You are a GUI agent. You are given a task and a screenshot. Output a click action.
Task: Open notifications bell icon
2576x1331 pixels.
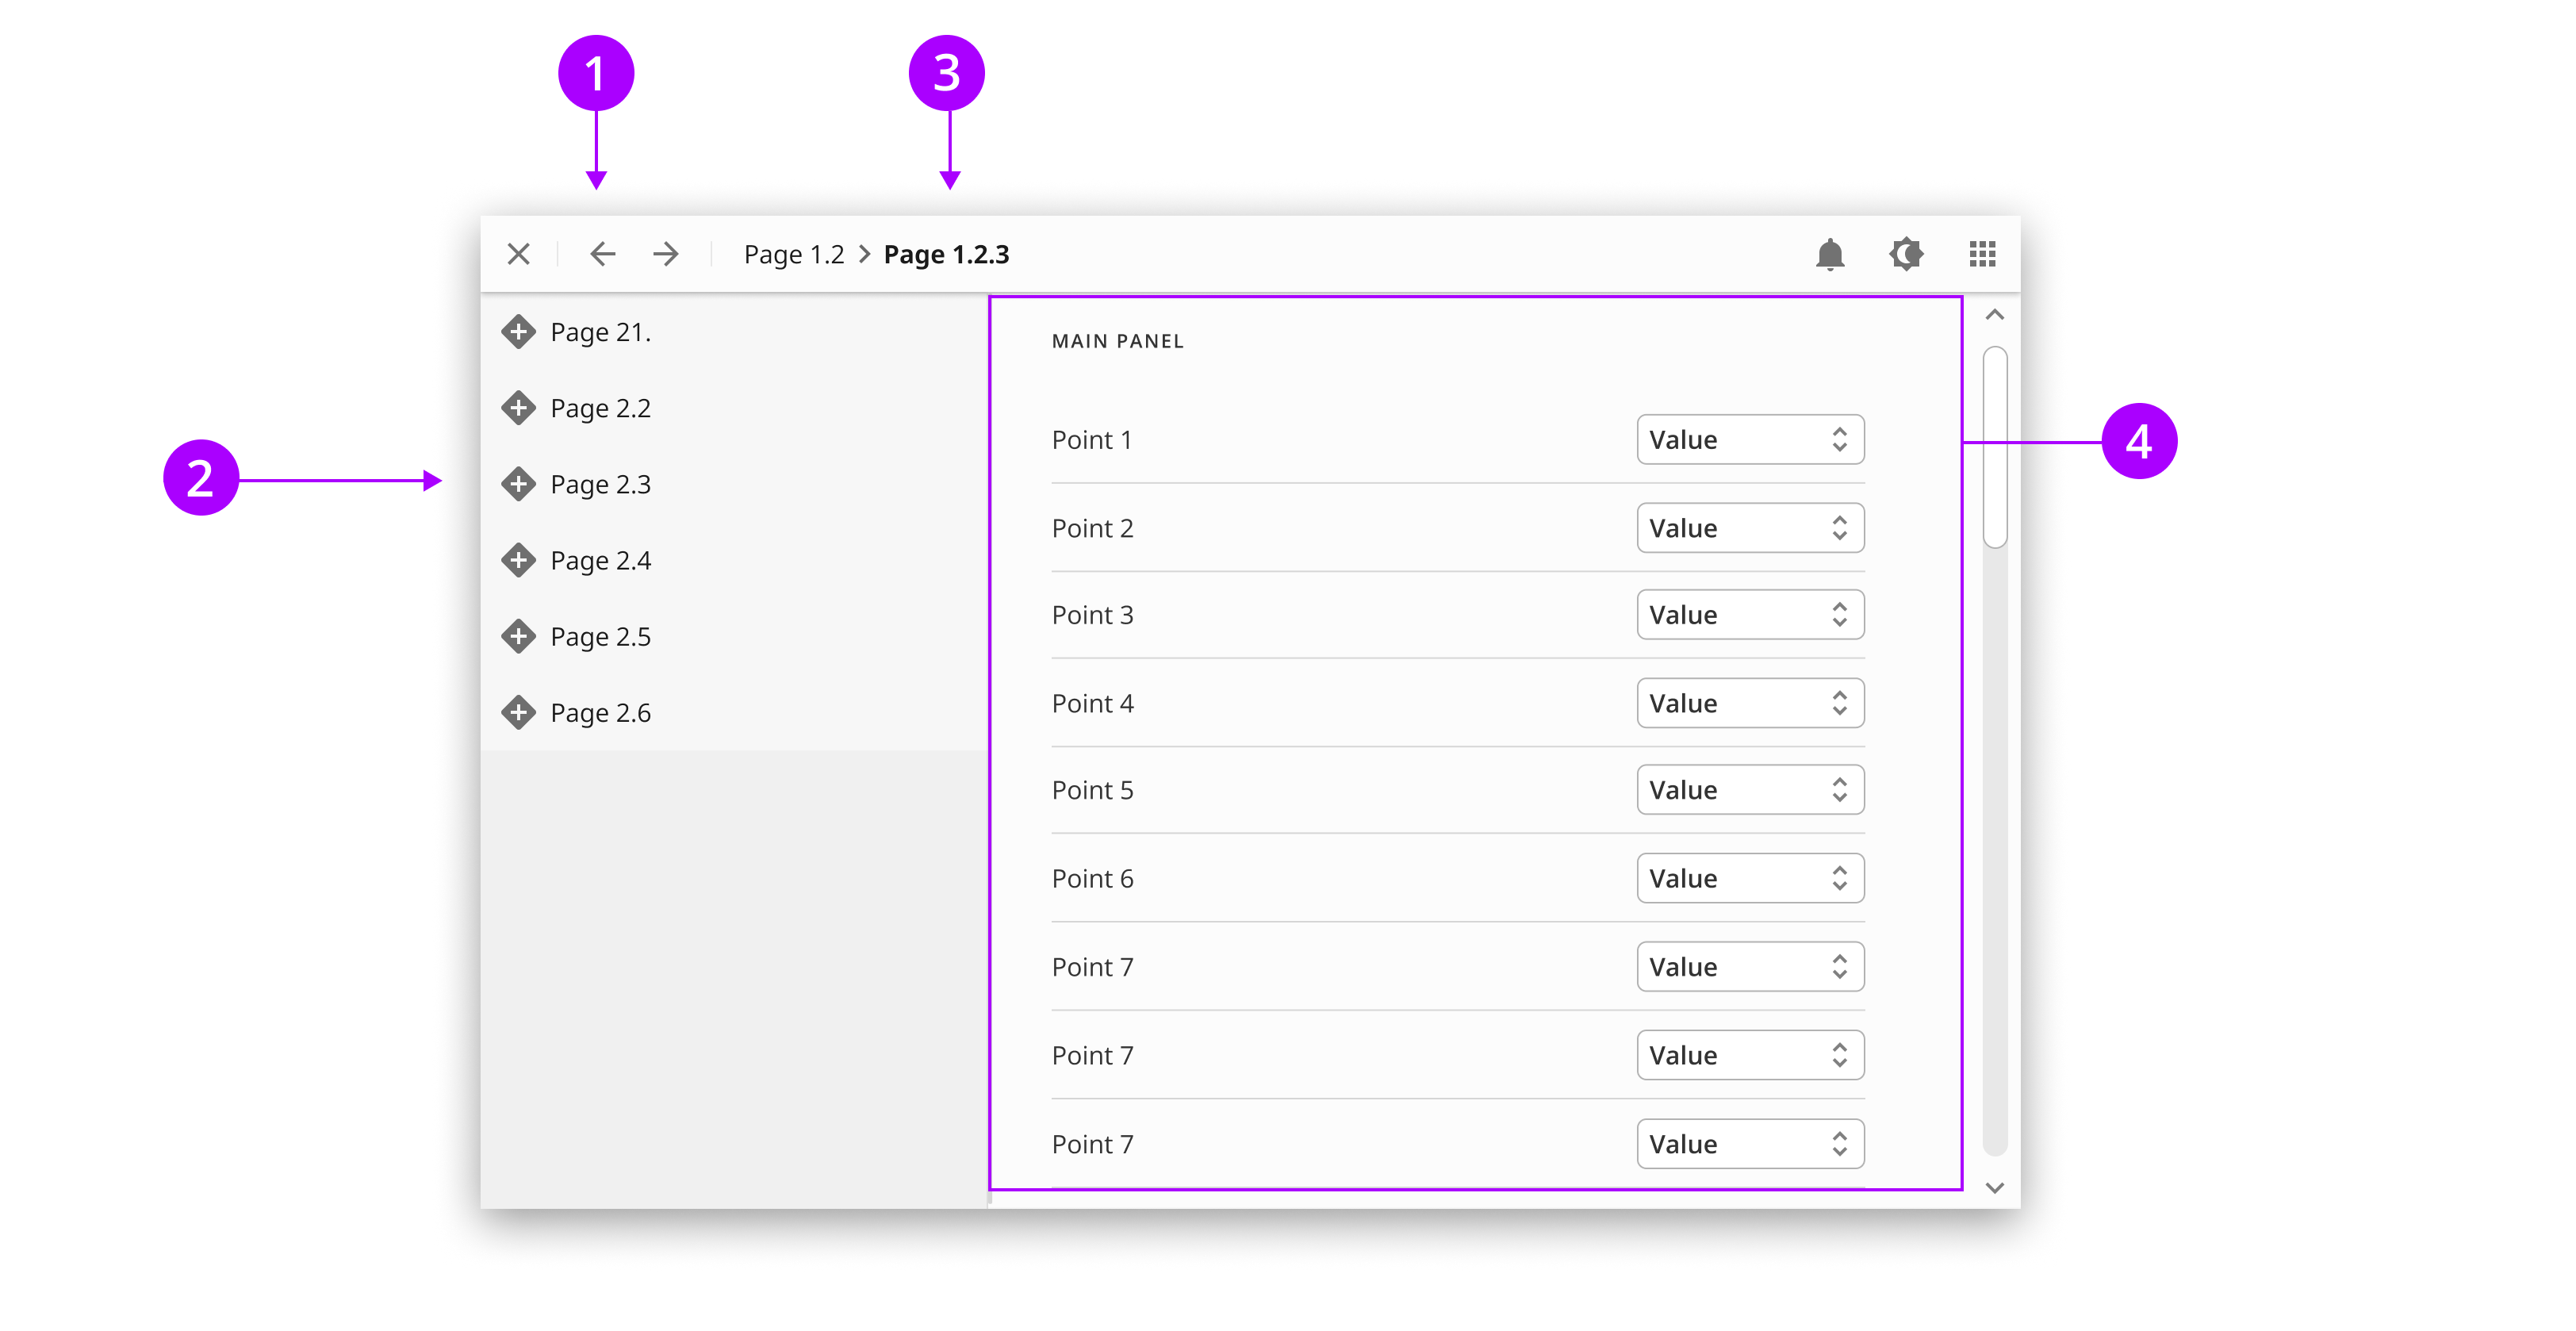pyautogui.click(x=1829, y=254)
